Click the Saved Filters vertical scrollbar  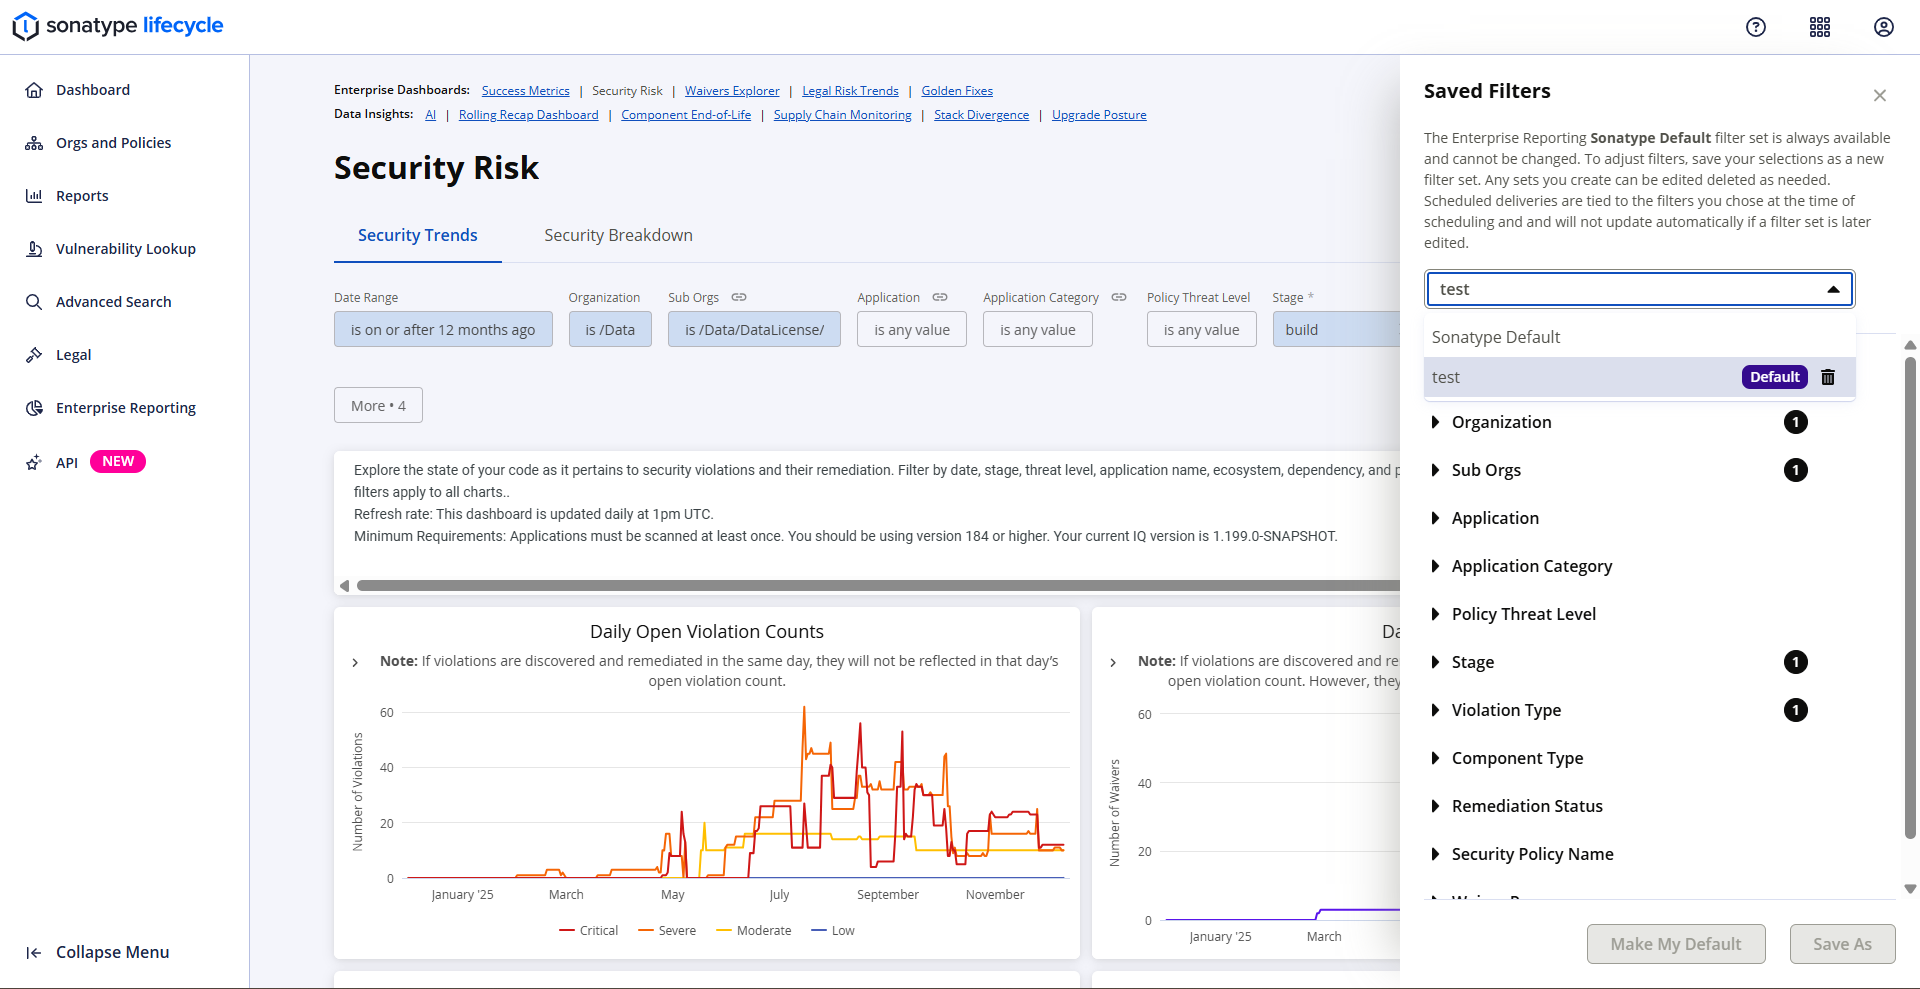[x=1910, y=598]
